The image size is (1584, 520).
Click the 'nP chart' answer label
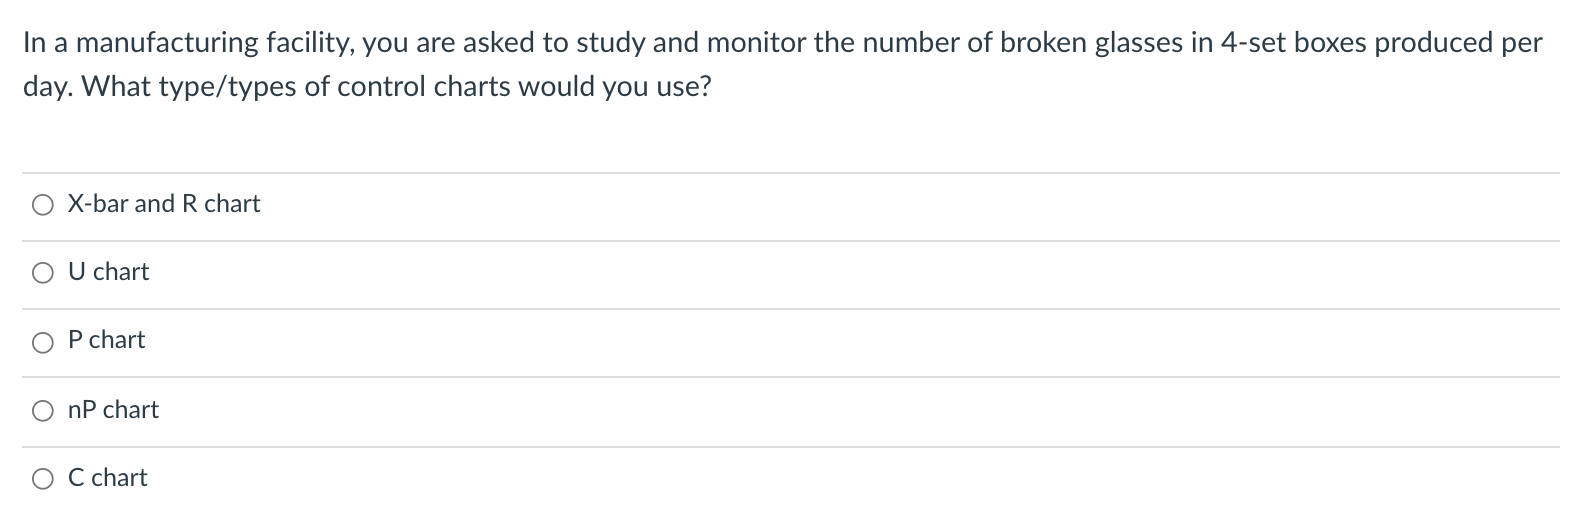[113, 410]
